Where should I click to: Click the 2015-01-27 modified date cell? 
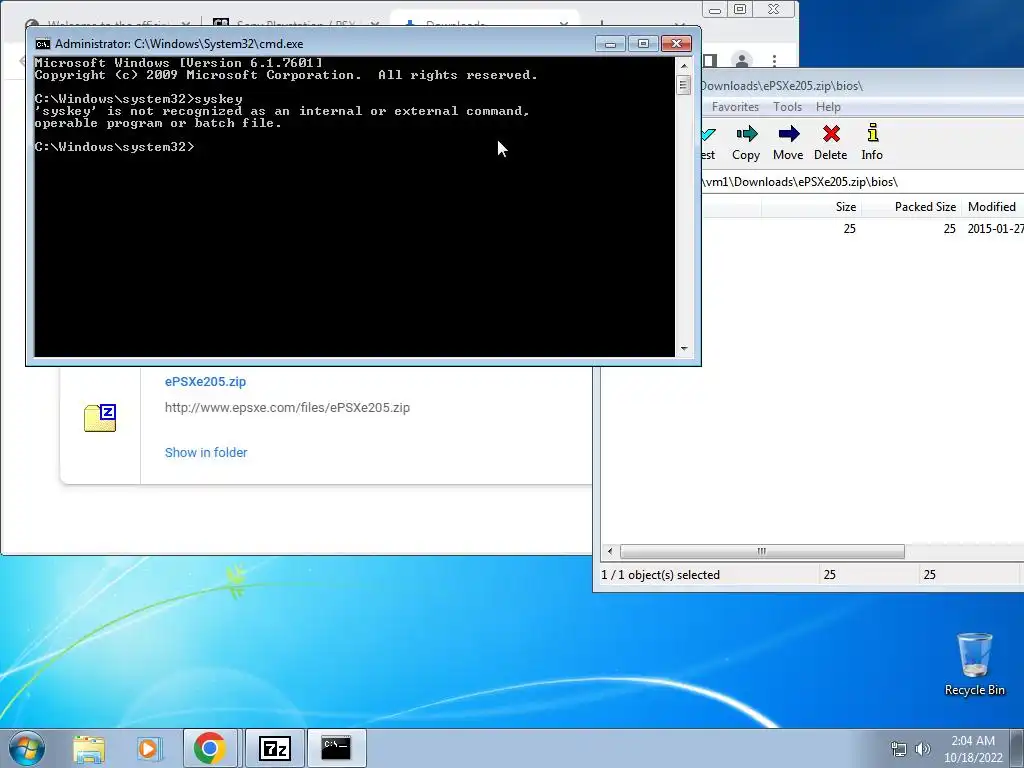coord(995,229)
